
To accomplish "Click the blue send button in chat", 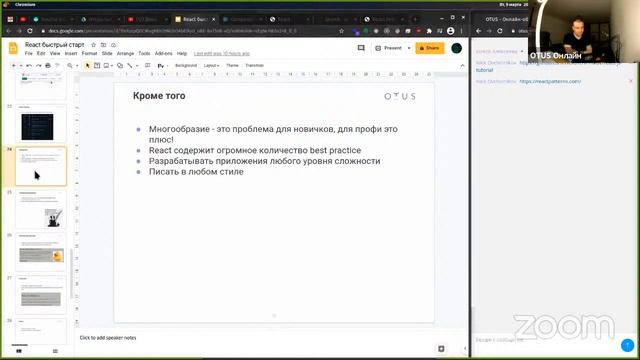I will point(627,345).
